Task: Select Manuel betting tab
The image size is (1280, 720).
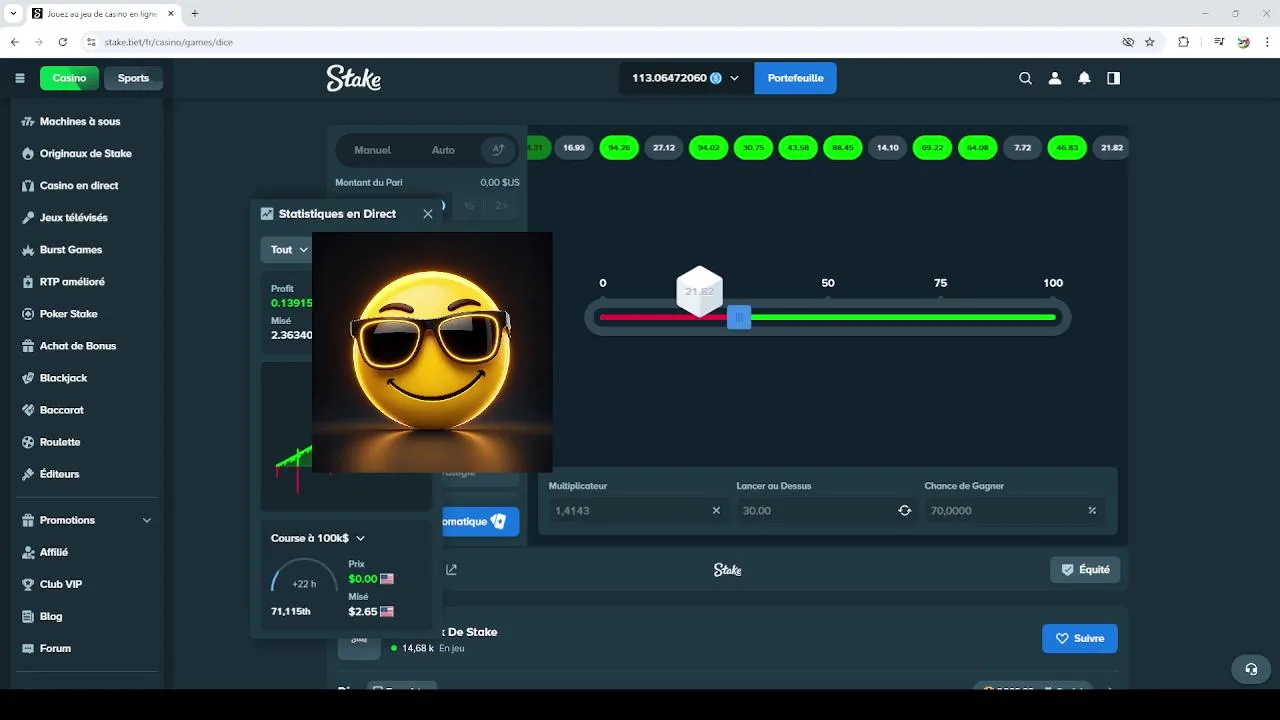Action: coord(372,150)
